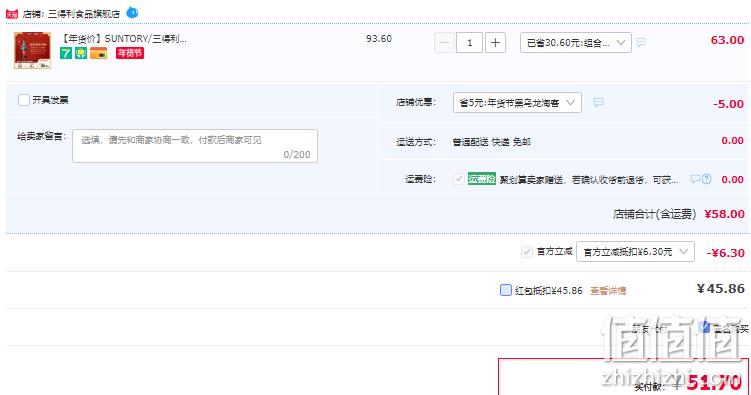Increase quantity with the plus button
Screen dimensions: 751x395
495,43
